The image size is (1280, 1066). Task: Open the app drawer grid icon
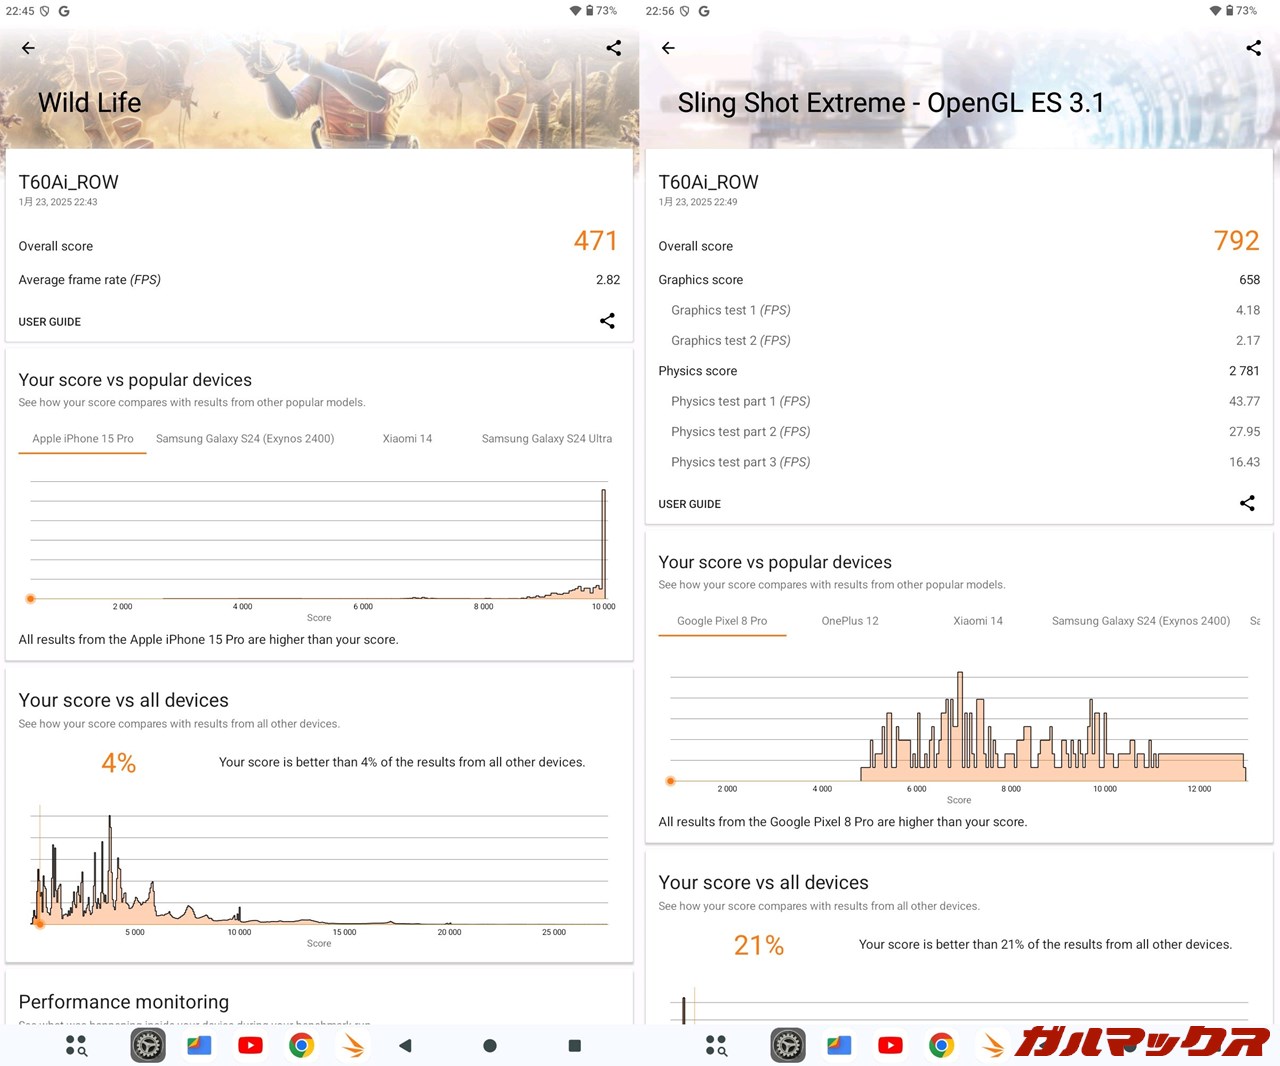click(76, 1044)
